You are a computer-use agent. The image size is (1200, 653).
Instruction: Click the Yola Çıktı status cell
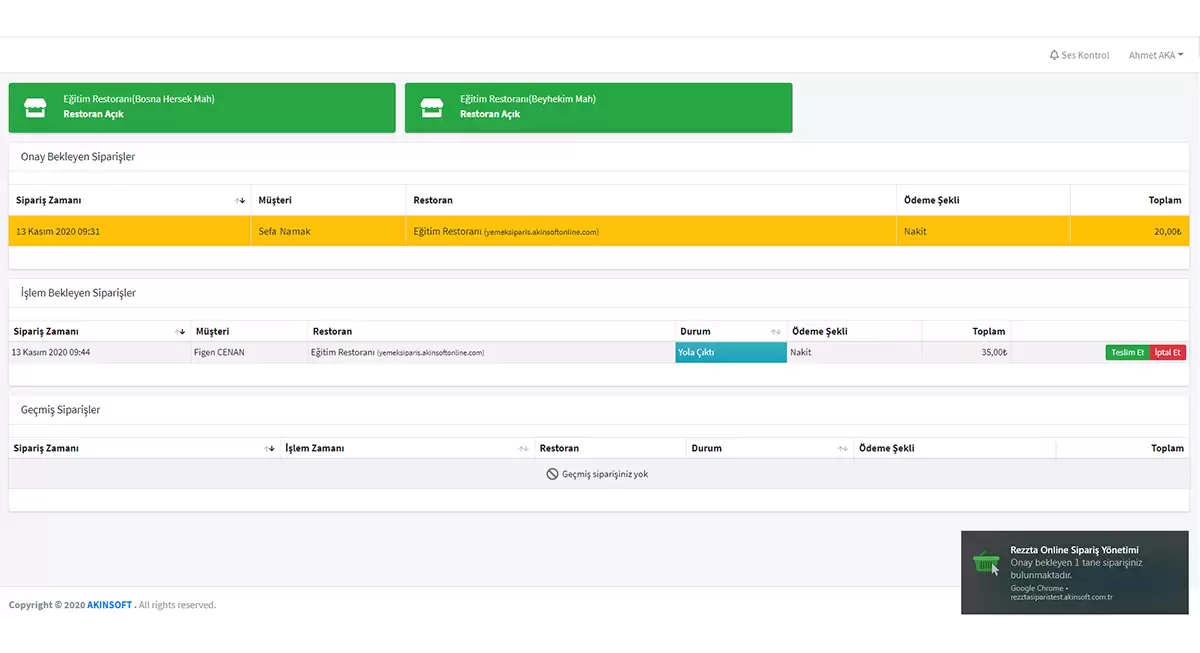click(x=730, y=352)
